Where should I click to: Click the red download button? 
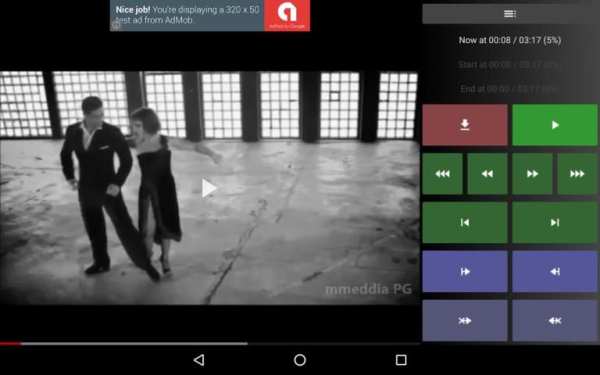click(x=465, y=125)
